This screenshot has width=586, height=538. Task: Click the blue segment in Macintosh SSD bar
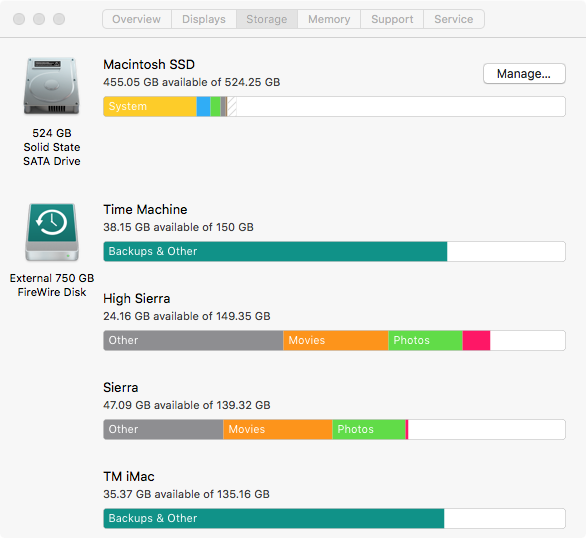(203, 106)
